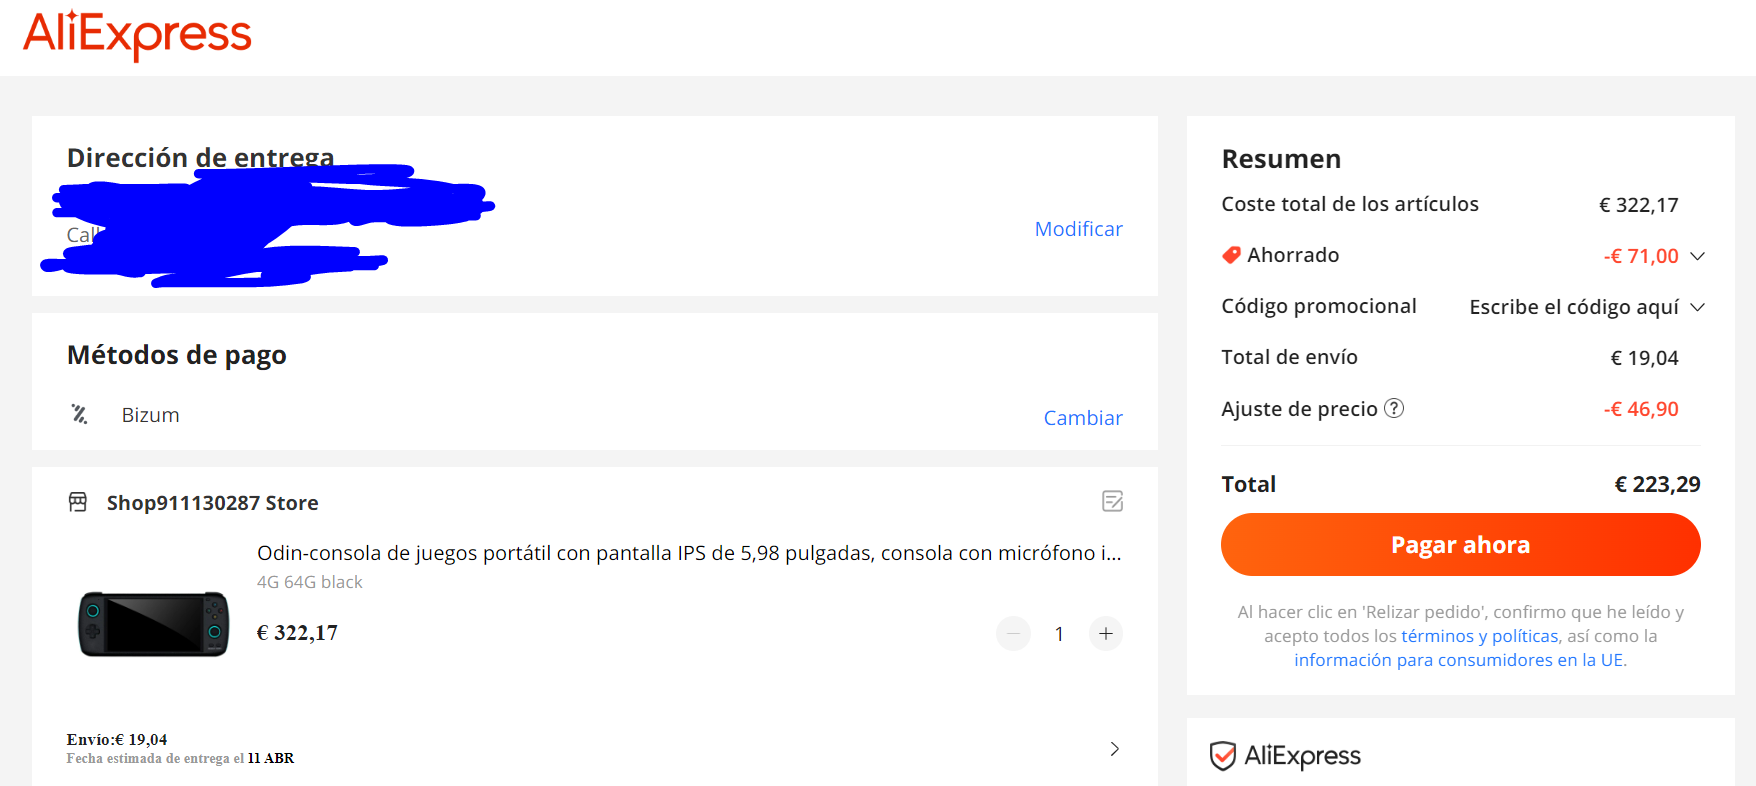Click the Bizum payment method icon
The width and height of the screenshot is (1756, 786).
pos(80,414)
